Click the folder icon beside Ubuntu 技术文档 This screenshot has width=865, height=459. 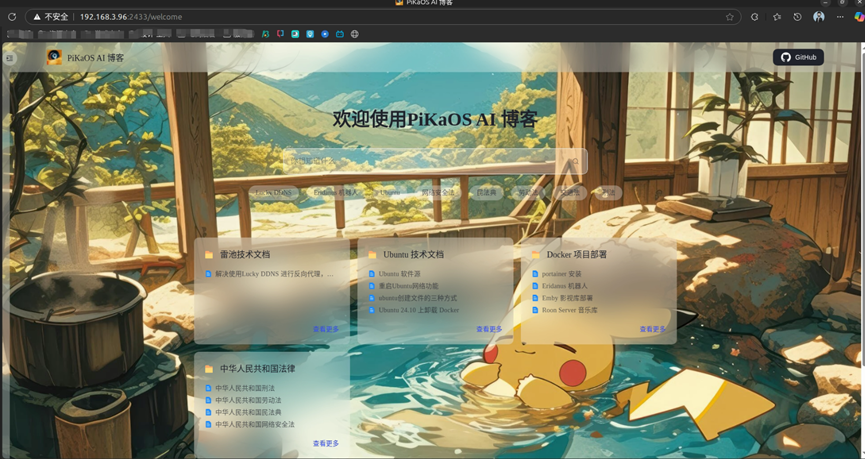(x=372, y=255)
